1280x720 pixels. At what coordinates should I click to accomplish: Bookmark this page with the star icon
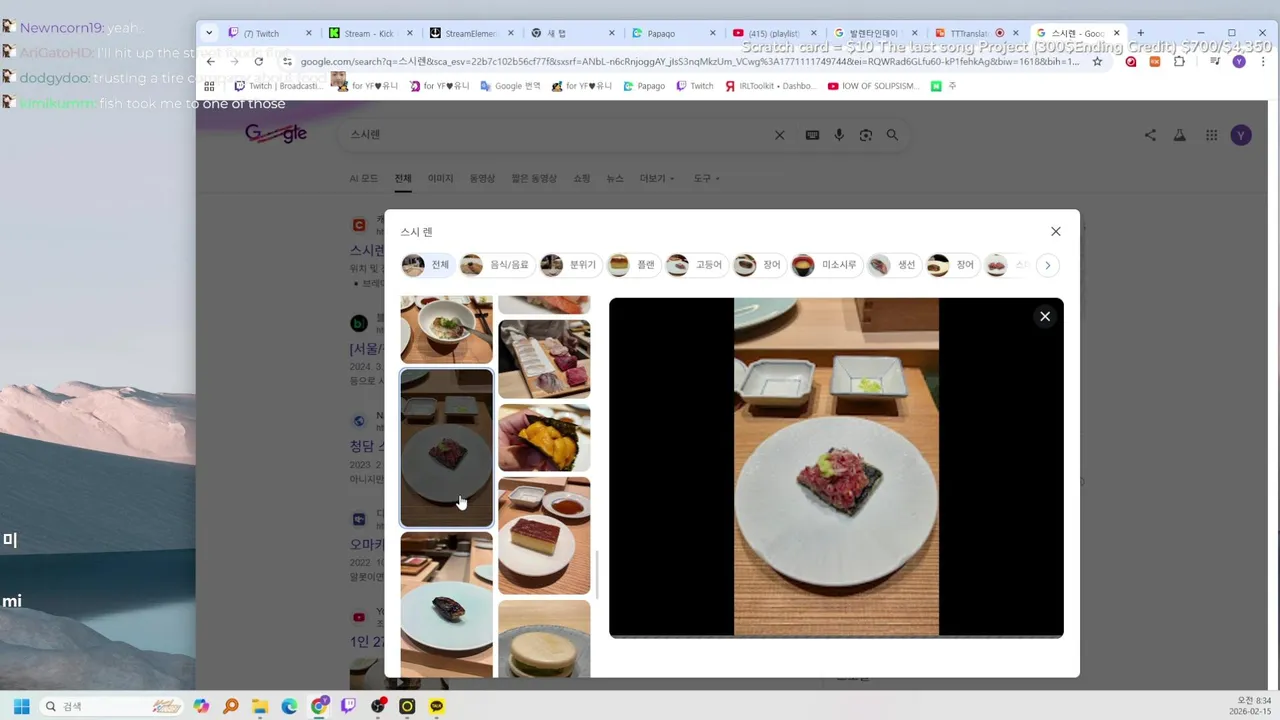point(1097,61)
